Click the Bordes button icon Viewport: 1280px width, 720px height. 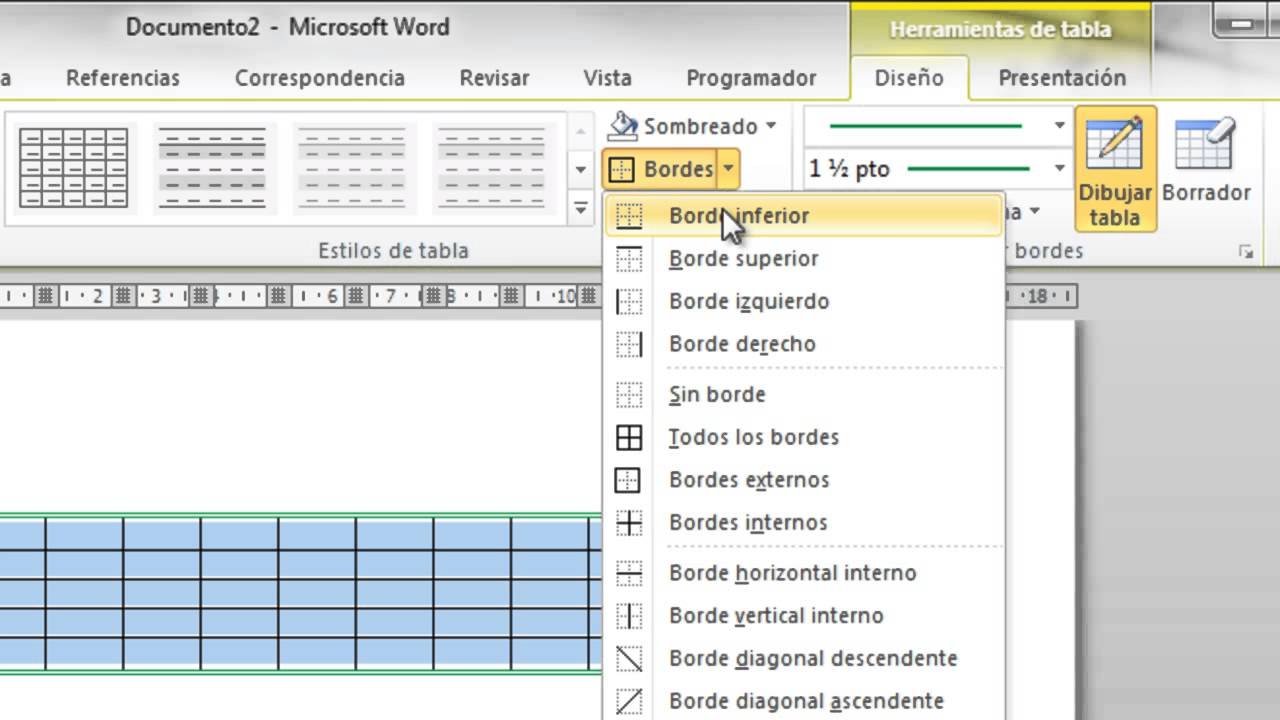click(621, 170)
